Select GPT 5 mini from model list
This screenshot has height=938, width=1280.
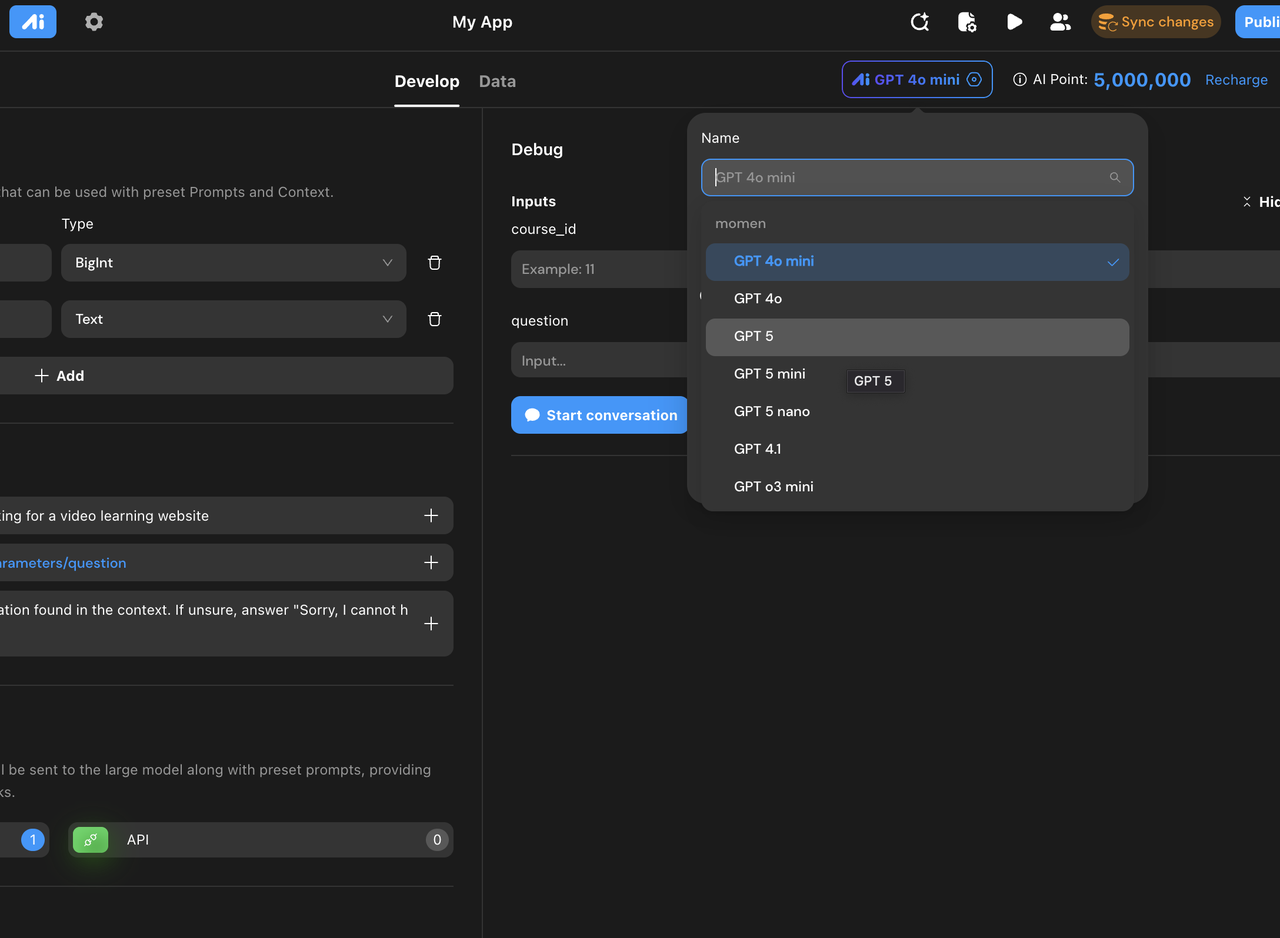pos(769,374)
